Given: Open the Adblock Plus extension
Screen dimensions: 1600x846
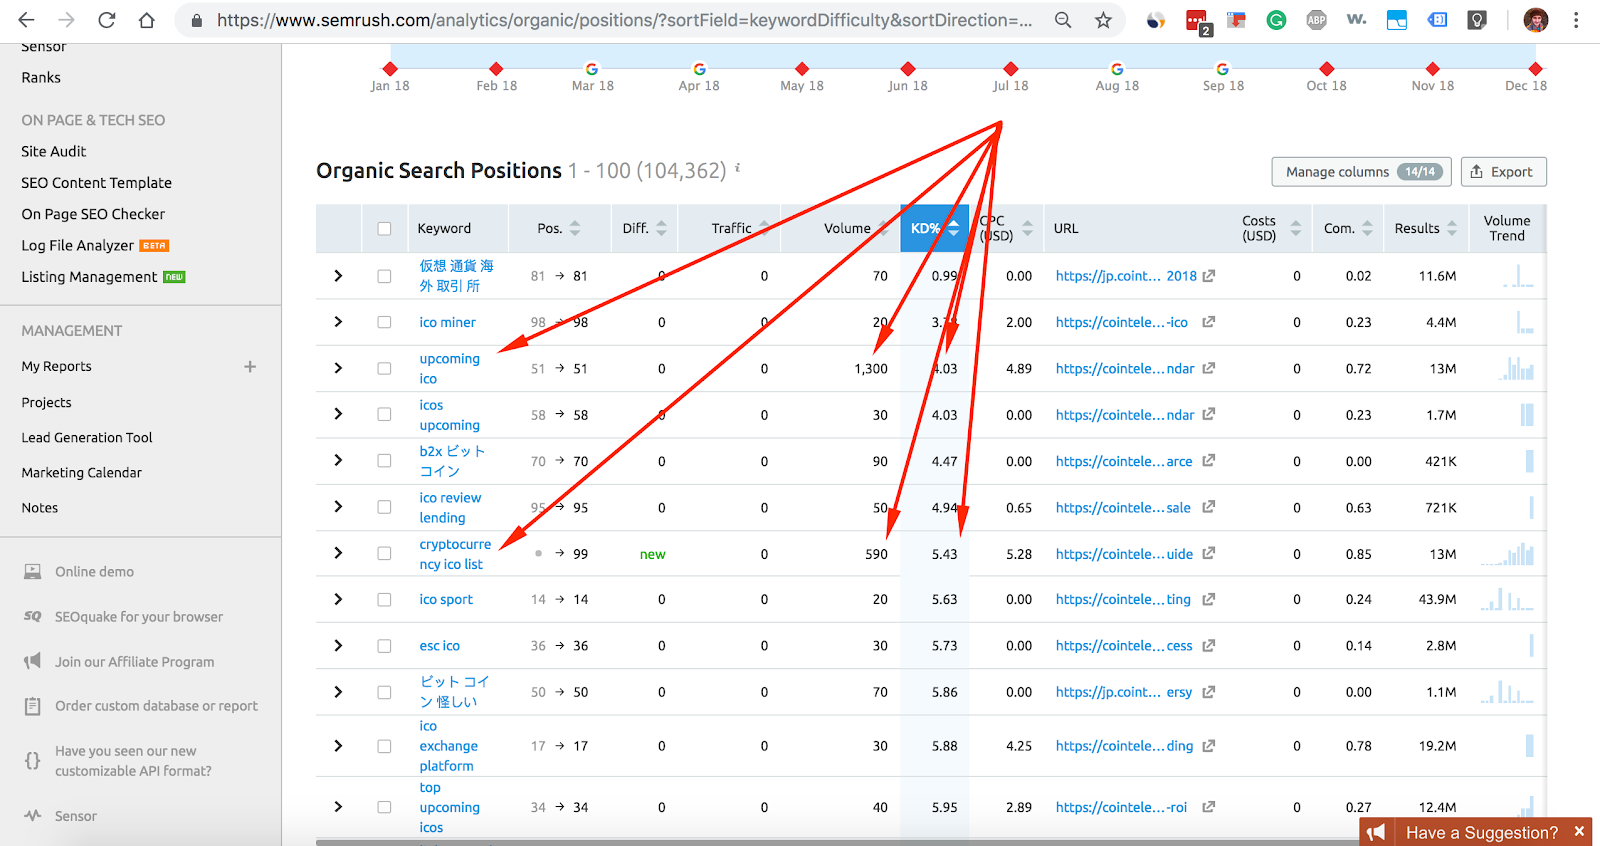Looking at the screenshot, I should 1317,20.
